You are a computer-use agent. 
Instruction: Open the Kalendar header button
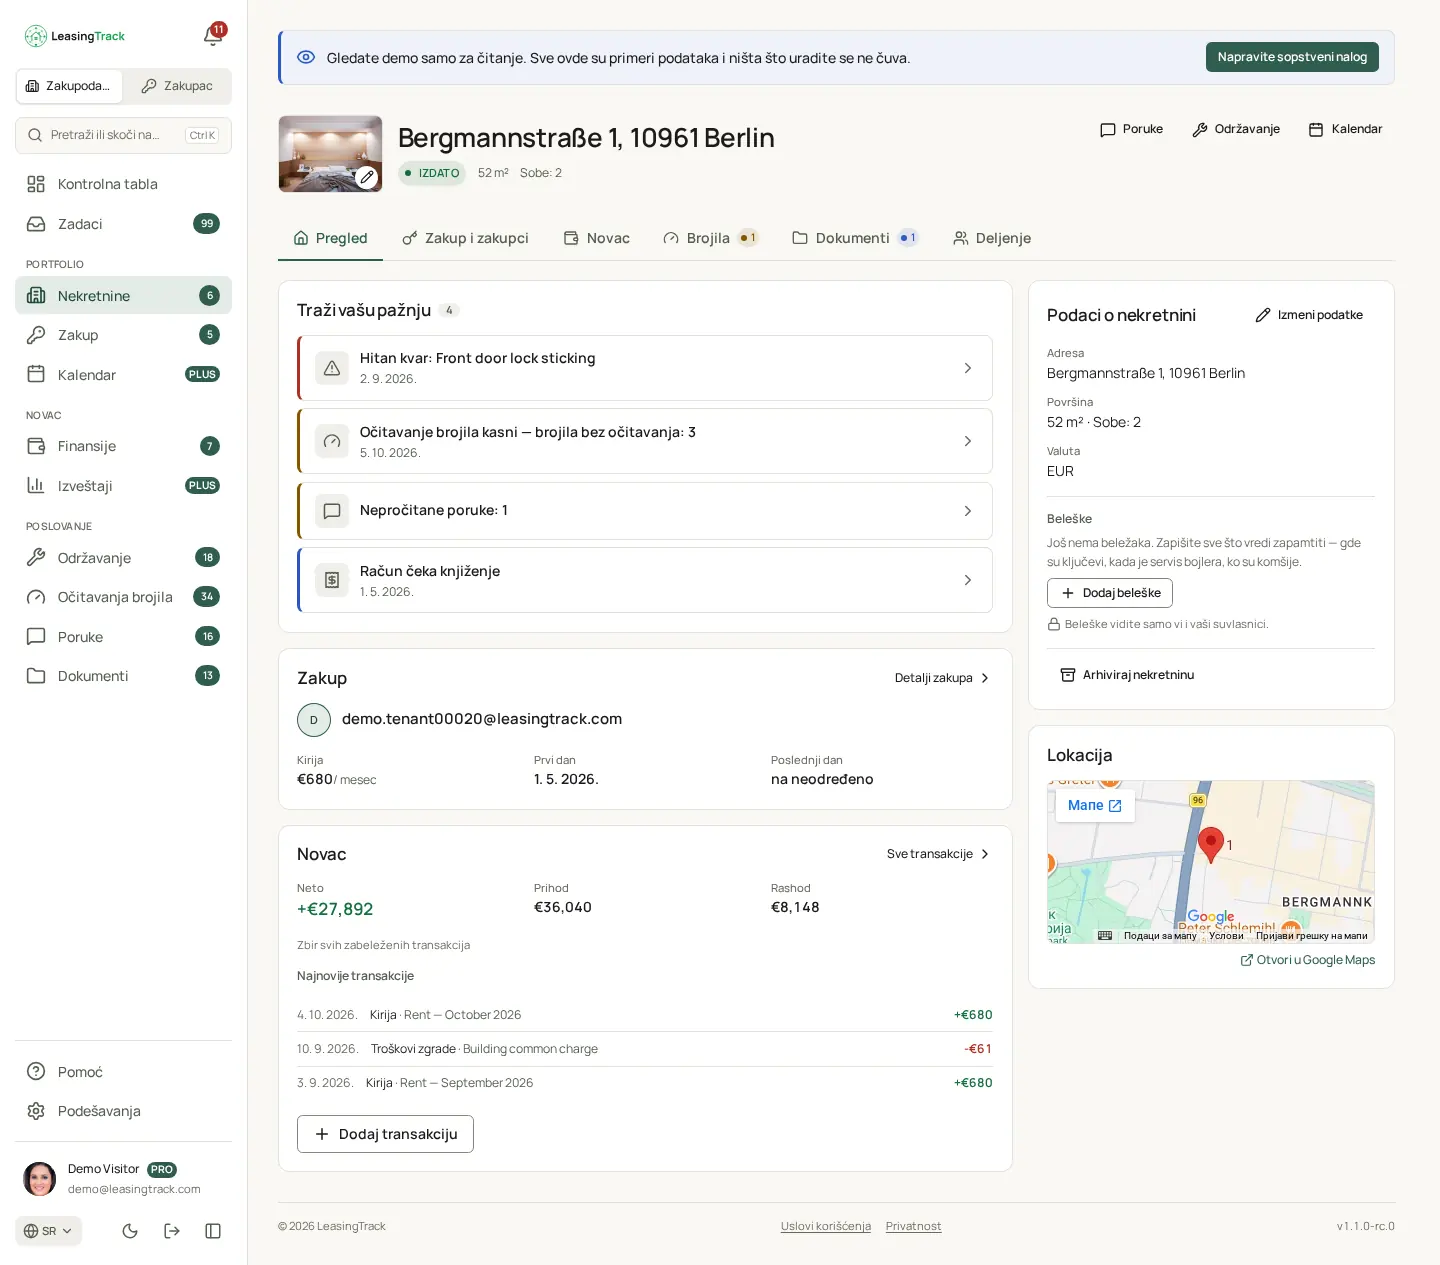(x=1345, y=129)
